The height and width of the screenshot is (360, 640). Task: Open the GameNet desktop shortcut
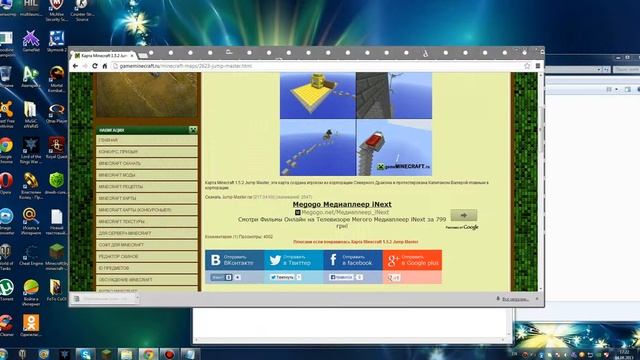[31, 41]
